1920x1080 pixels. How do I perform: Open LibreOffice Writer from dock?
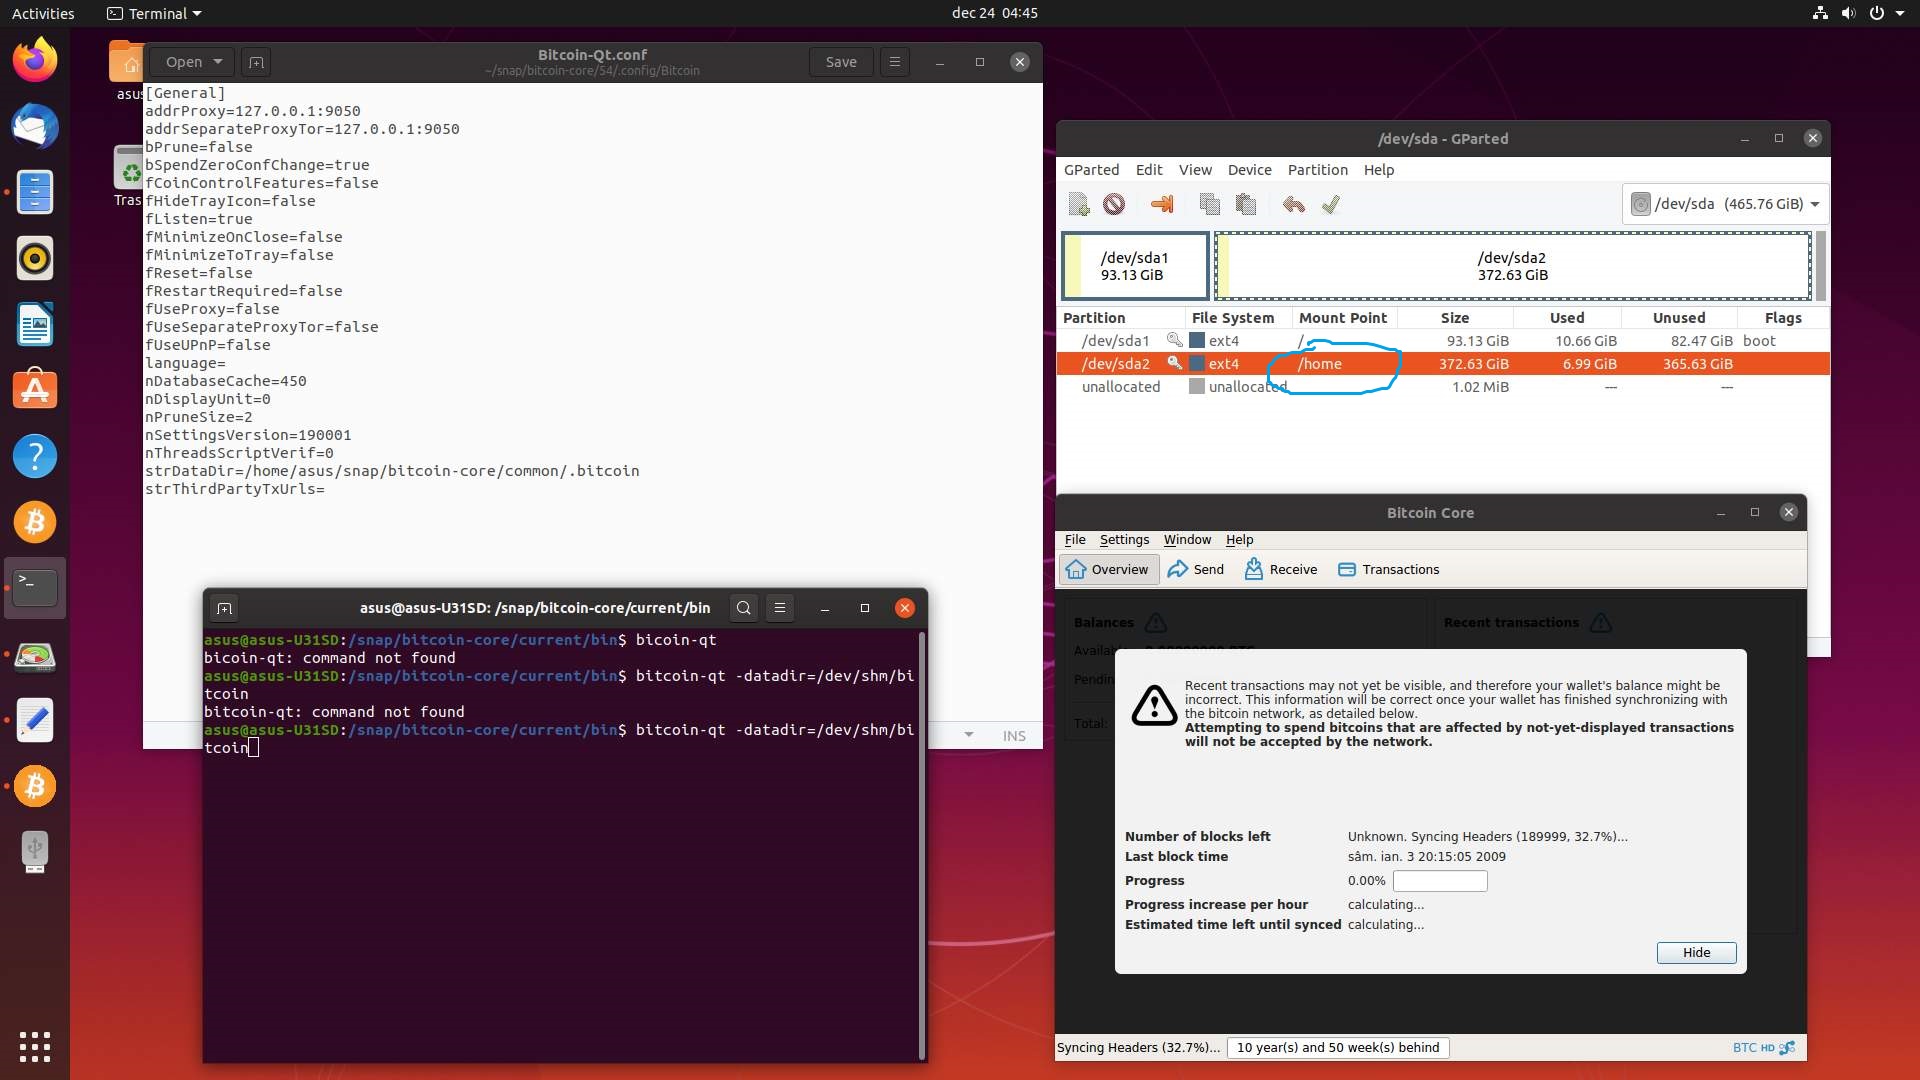(35, 324)
